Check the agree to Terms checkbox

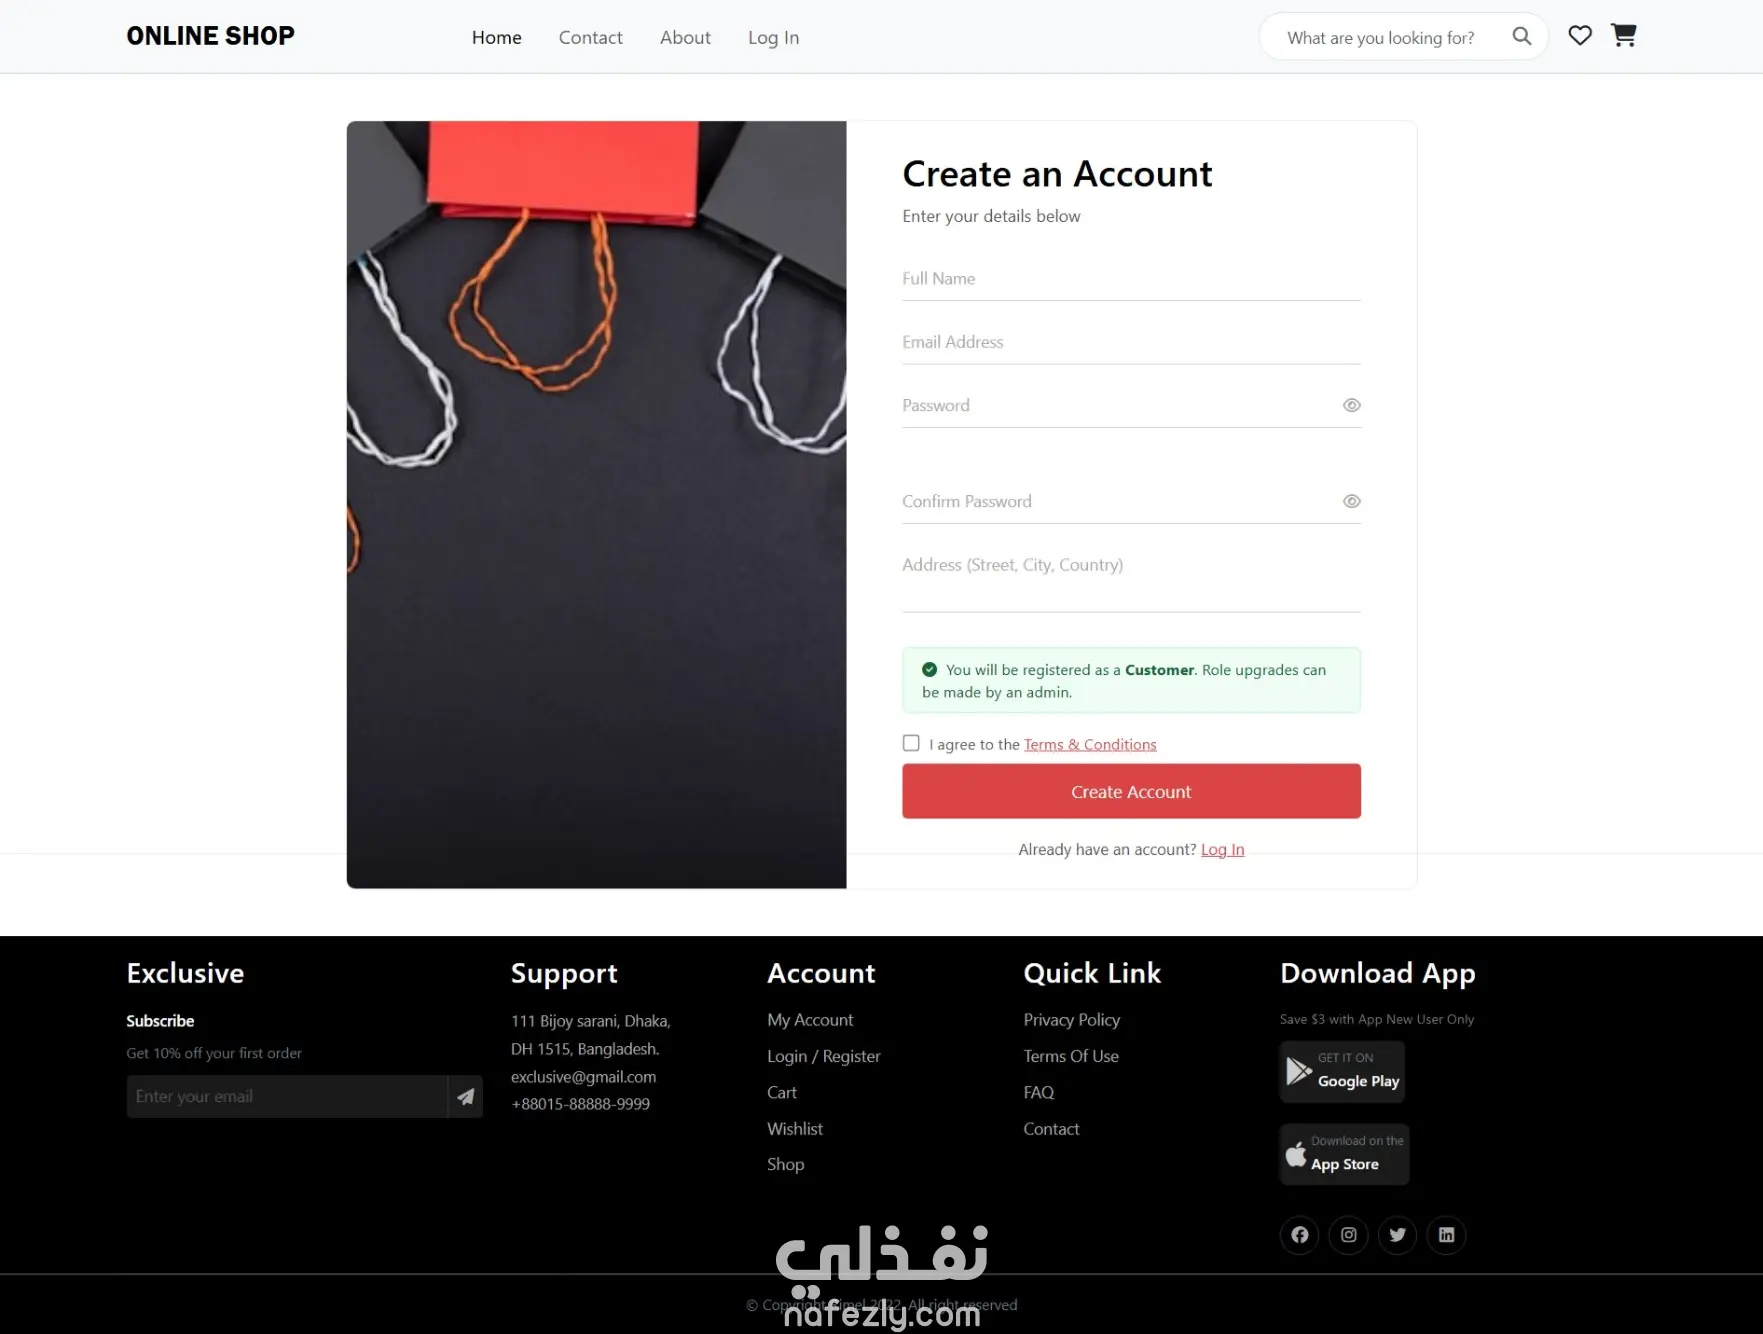pyautogui.click(x=911, y=743)
